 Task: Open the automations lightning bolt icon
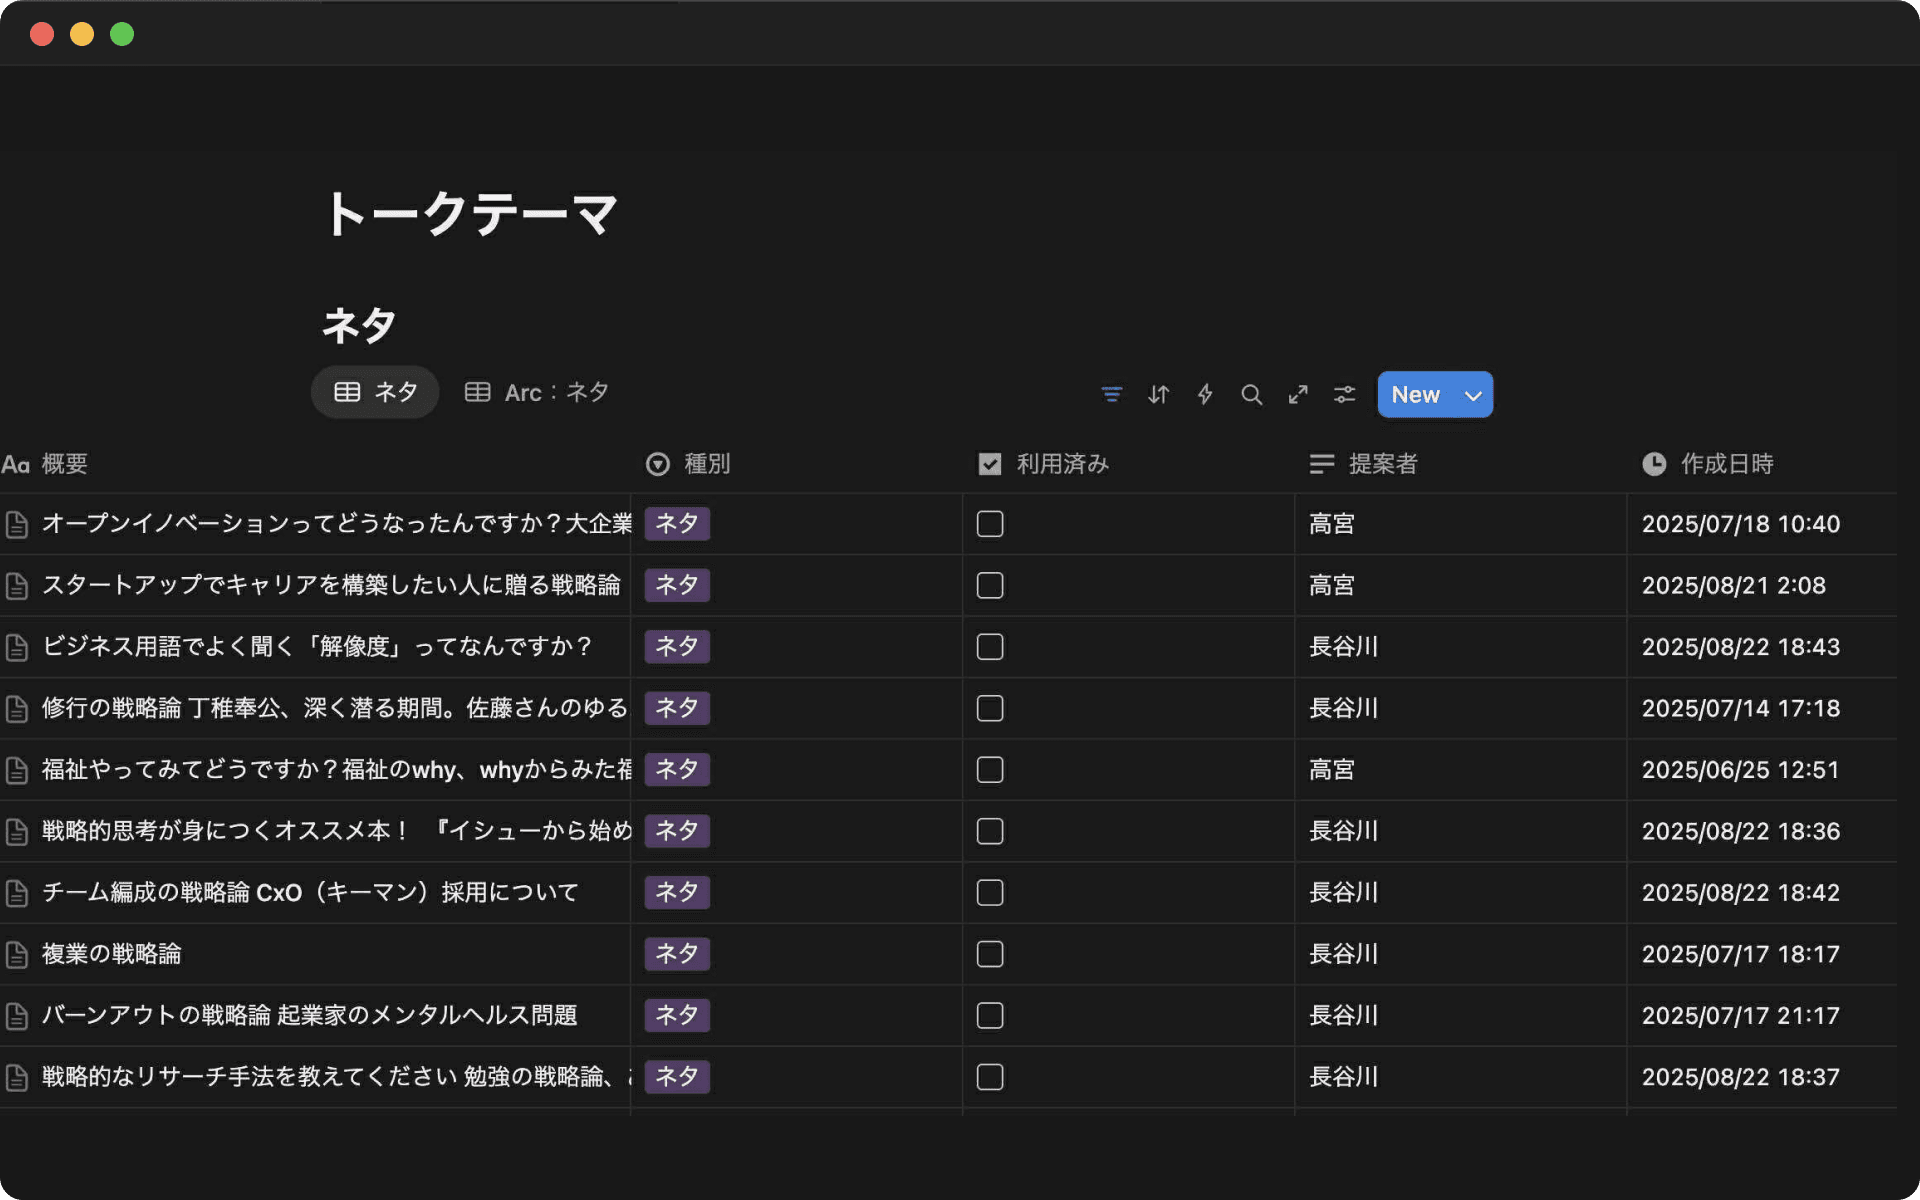[1205, 395]
